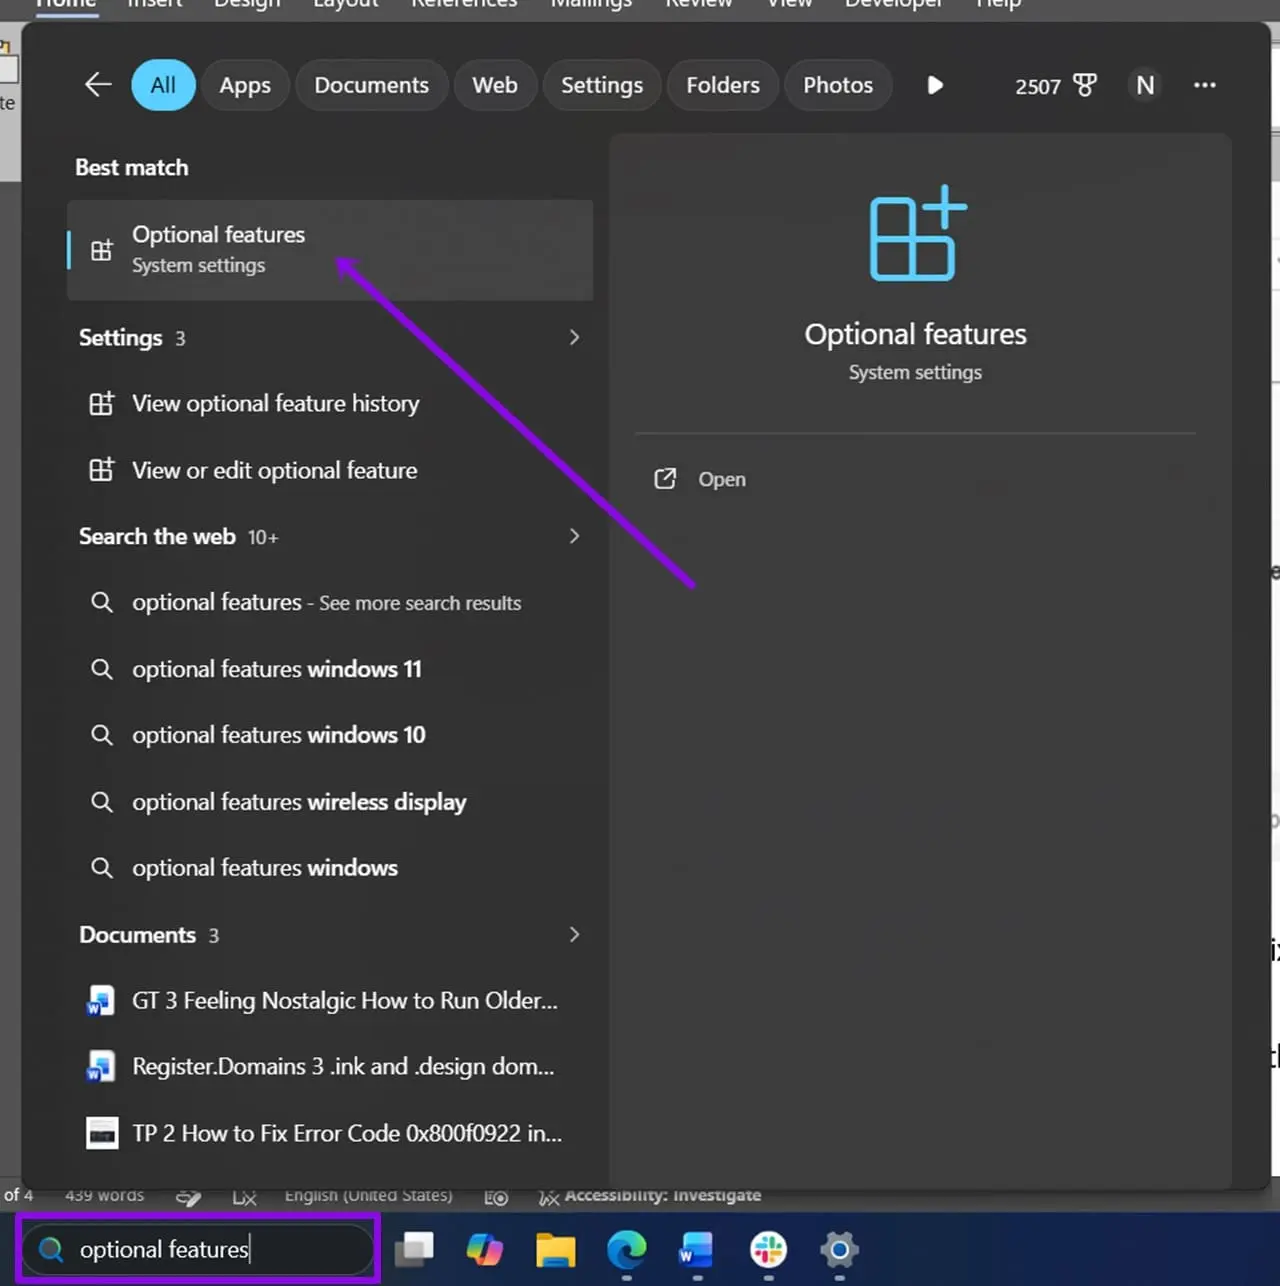Image resolution: width=1280 pixels, height=1286 pixels.
Task: Select 'optional features - See more search results'
Action: pyautogui.click(x=330, y=602)
